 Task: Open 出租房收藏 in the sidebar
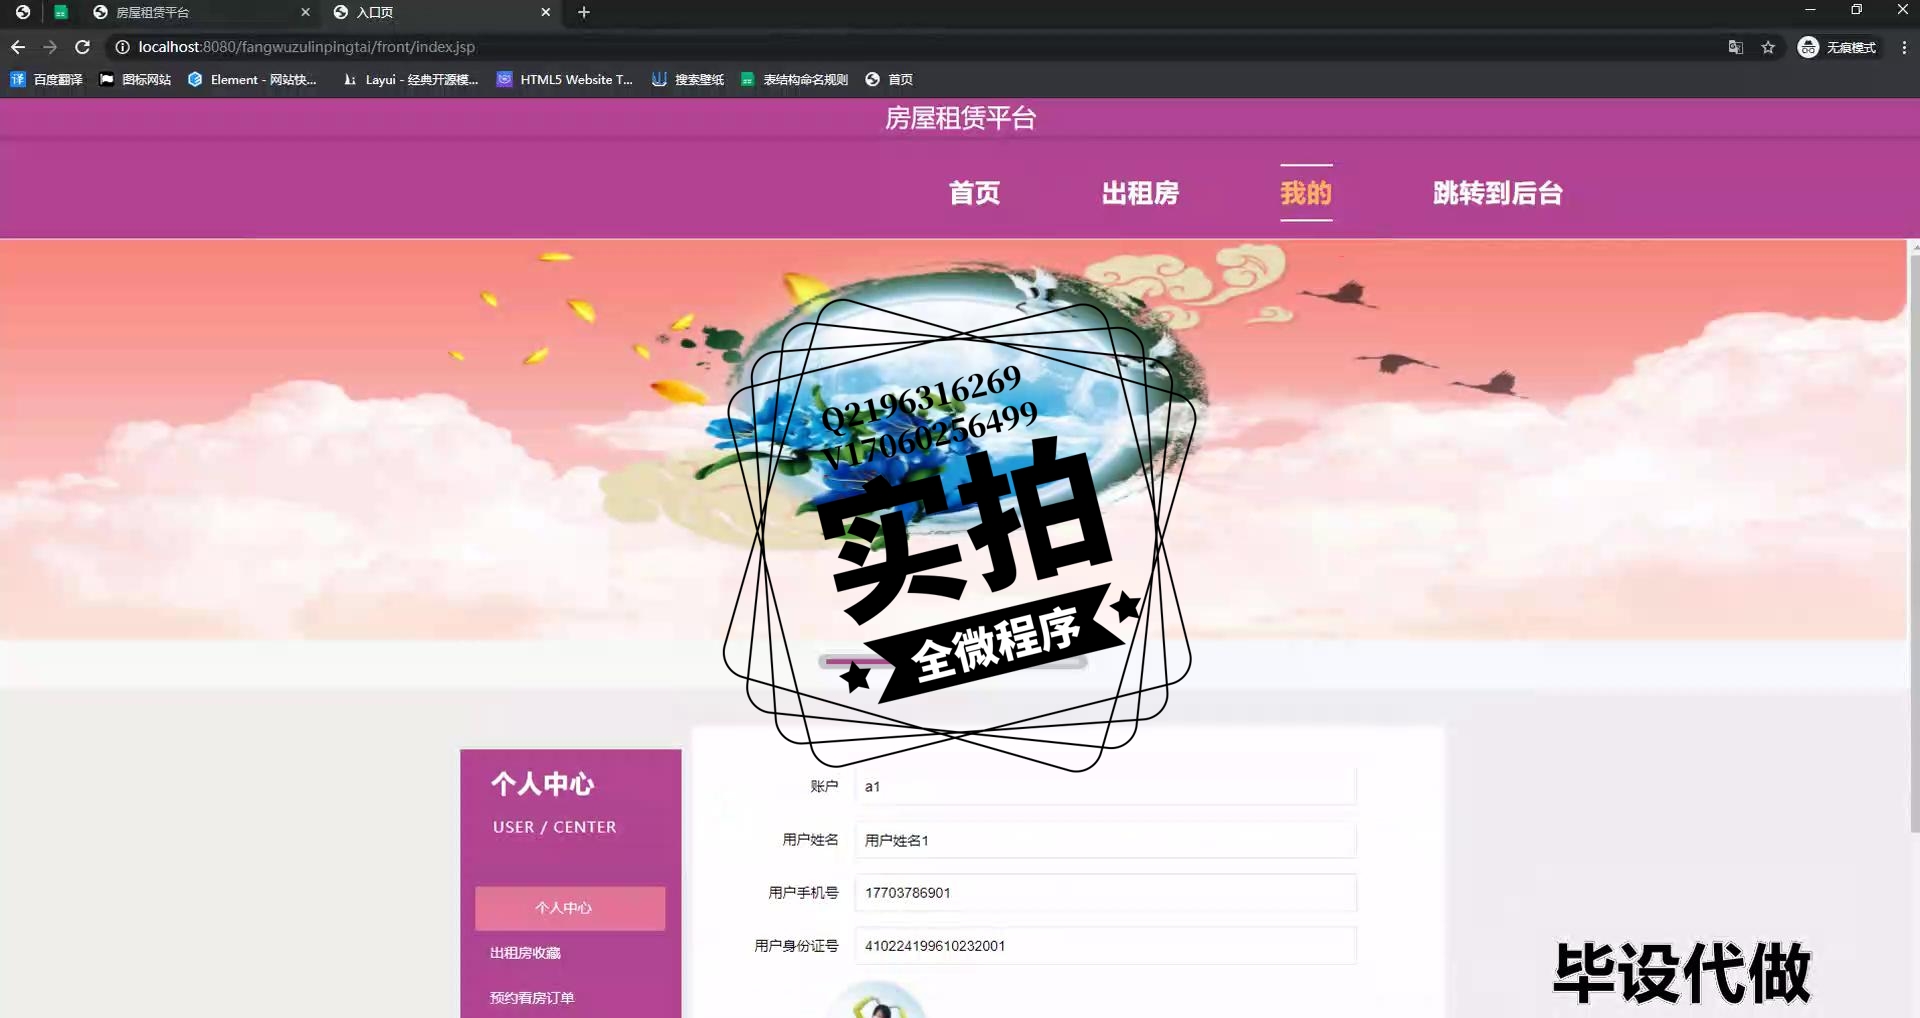pos(525,953)
